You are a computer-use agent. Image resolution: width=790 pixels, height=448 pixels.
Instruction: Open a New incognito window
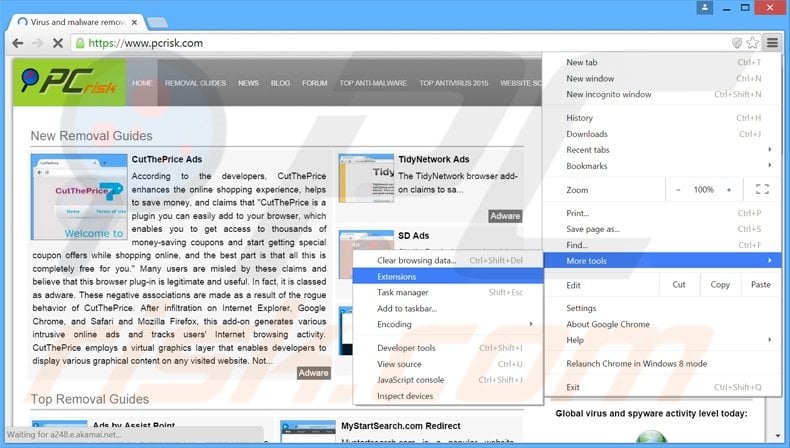663,94
